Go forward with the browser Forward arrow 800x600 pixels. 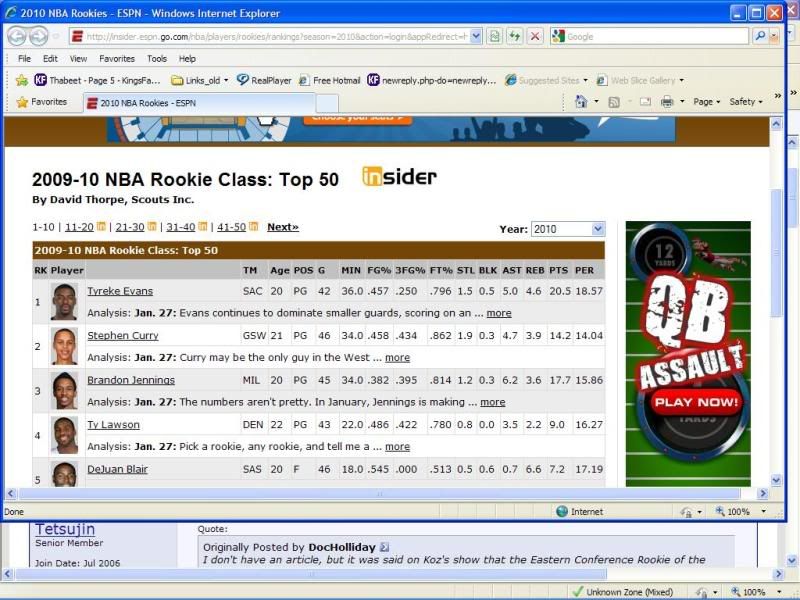[x=38, y=36]
